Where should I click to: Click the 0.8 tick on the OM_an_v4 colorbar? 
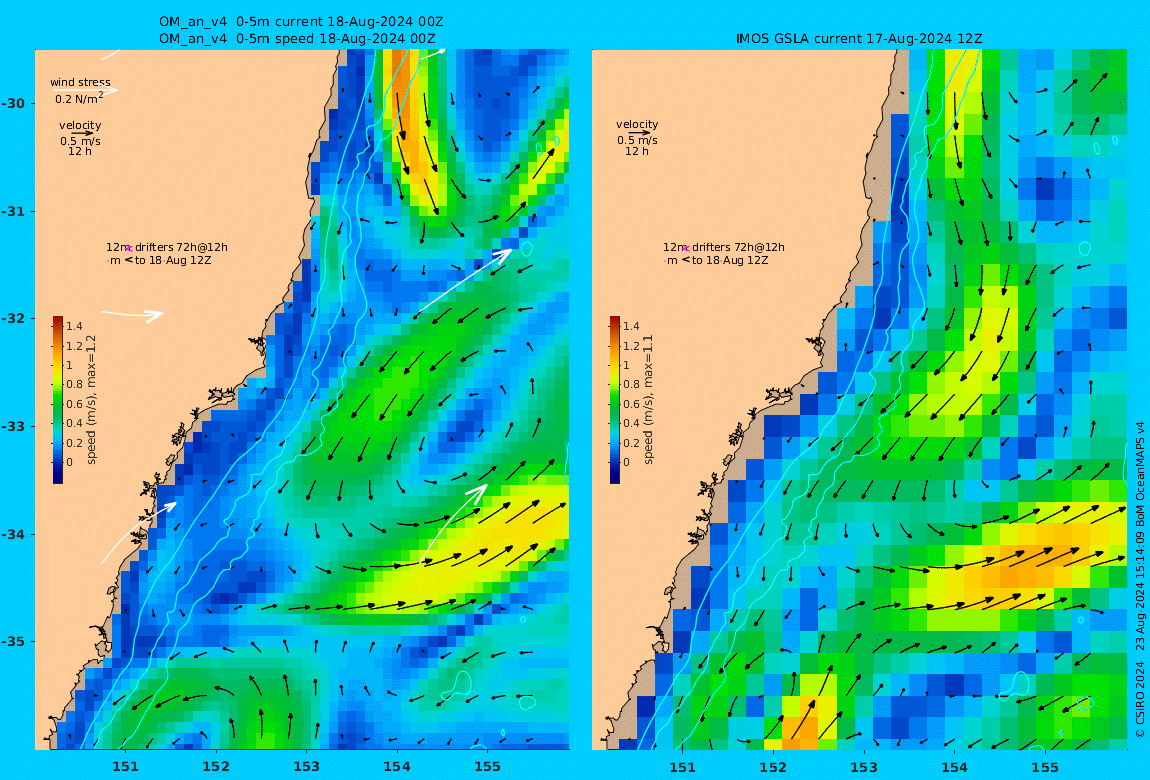[x=74, y=384]
